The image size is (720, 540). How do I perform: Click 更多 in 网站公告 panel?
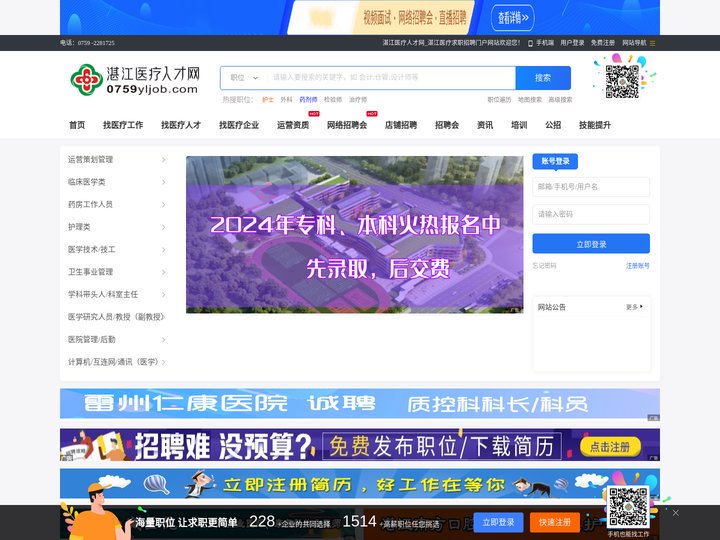click(x=634, y=307)
